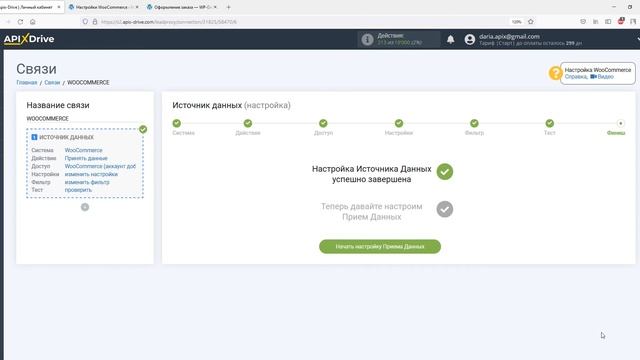Click the изменить настройки link
The image size is (640, 360).
(x=91, y=174)
